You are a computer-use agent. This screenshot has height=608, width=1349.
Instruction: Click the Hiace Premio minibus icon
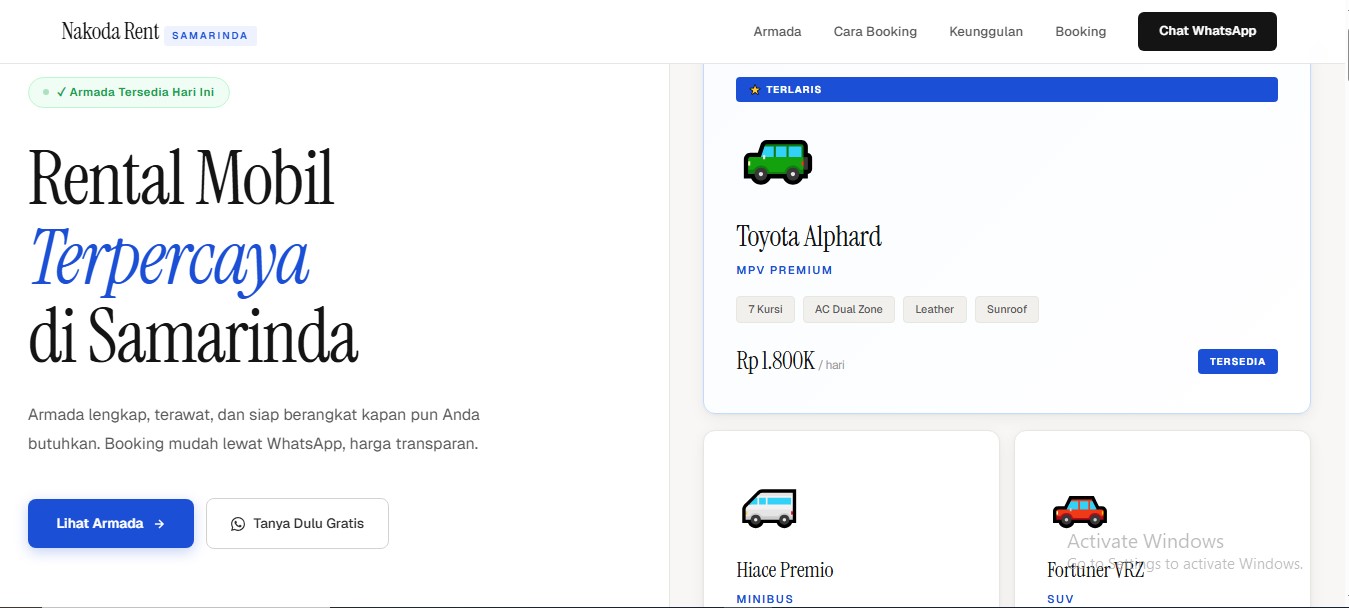point(769,507)
